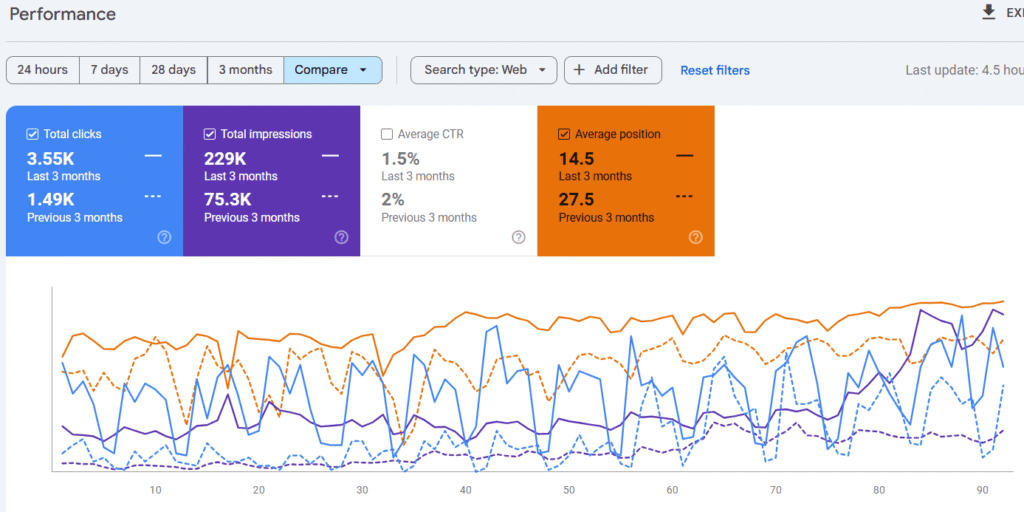This screenshot has height=512, width=1024.
Task: Click the dashed line legend in Total impressions
Action: point(330,197)
